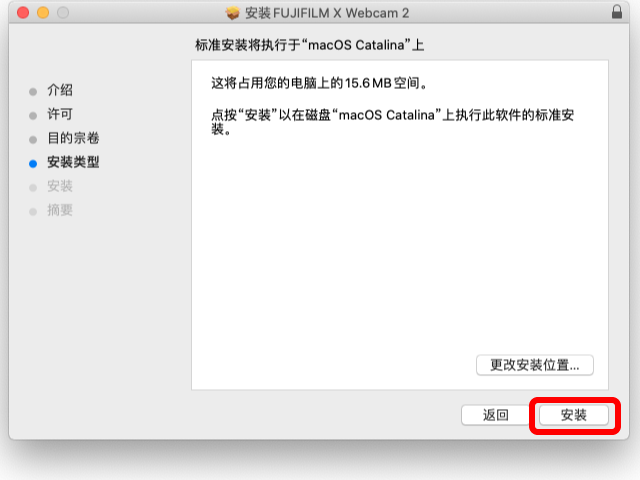Click the 返回 back button
640x480 pixels.
[x=496, y=415]
